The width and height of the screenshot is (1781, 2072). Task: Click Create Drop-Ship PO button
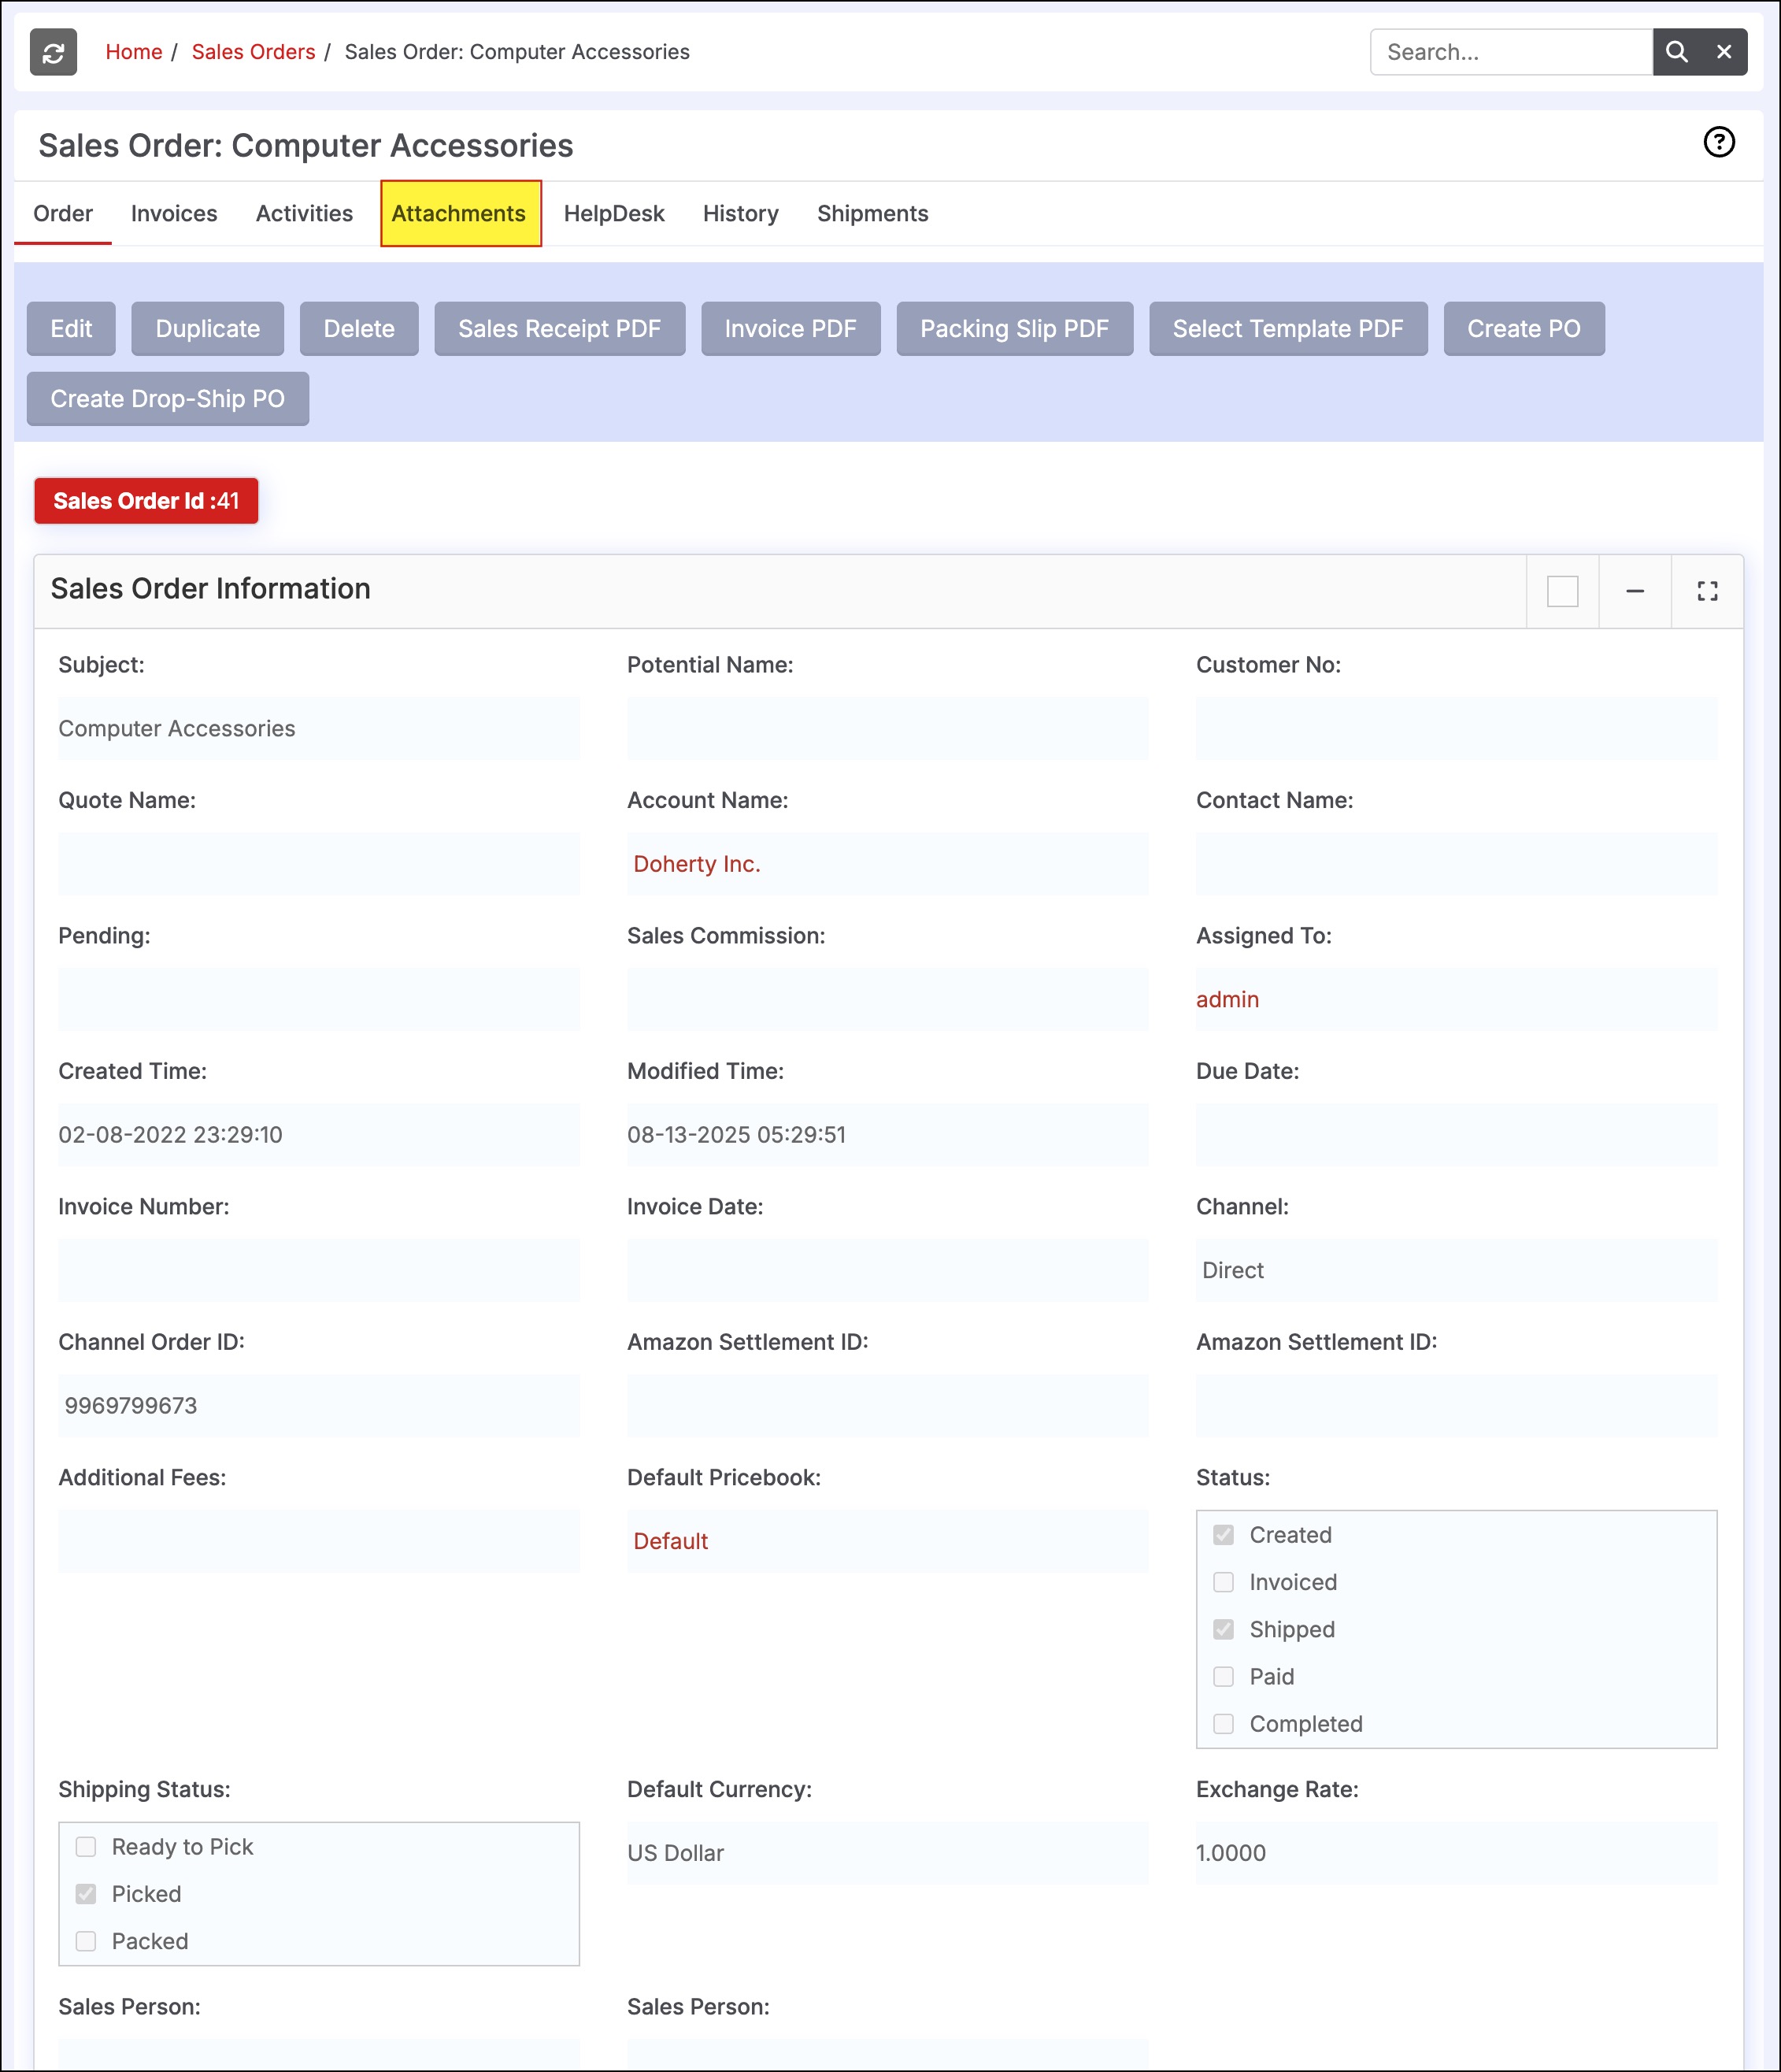pyautogui.click(x=168, y=399)
